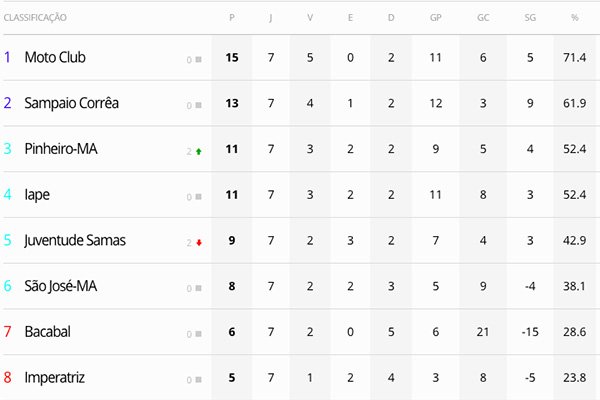
Task: Sort by the GP goals-for column header
Action: point(435,18)
